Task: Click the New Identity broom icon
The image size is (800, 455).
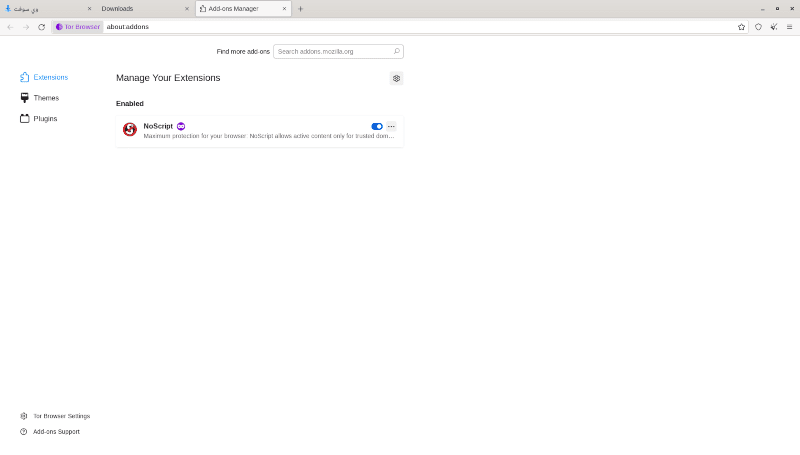Action: coord(774,27)
